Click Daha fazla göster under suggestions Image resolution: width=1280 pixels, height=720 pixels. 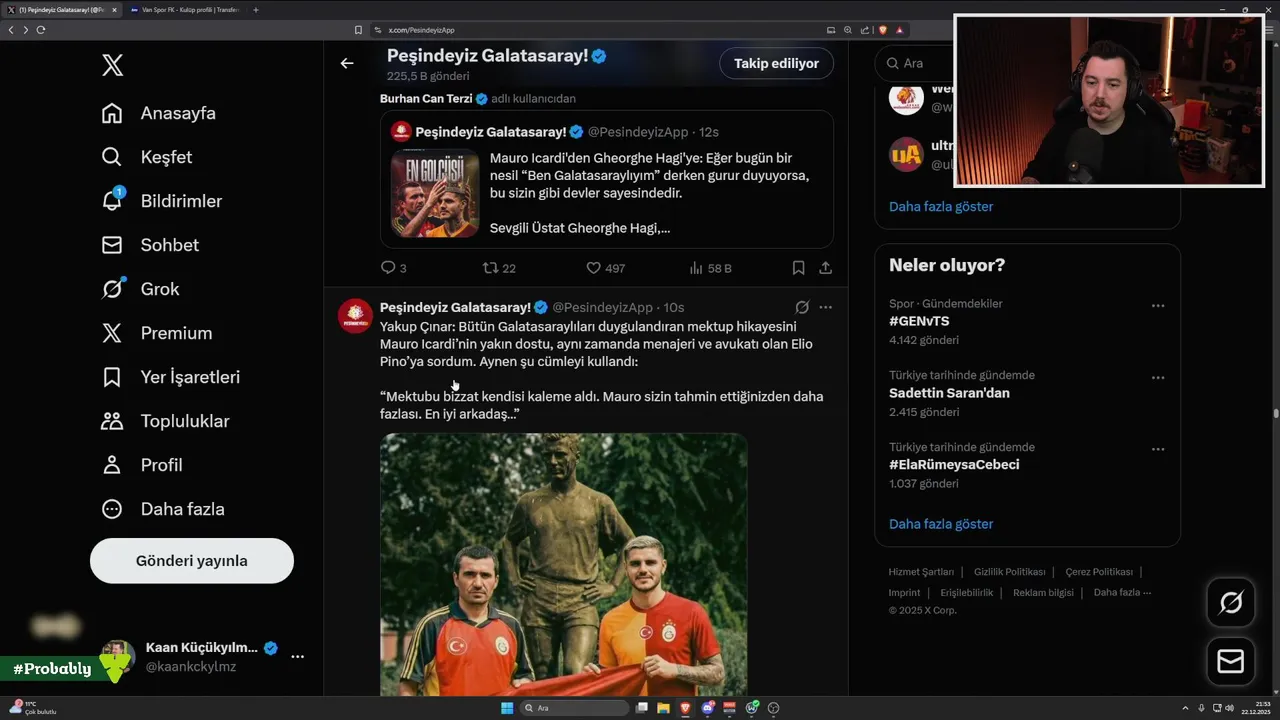(941, 206)
